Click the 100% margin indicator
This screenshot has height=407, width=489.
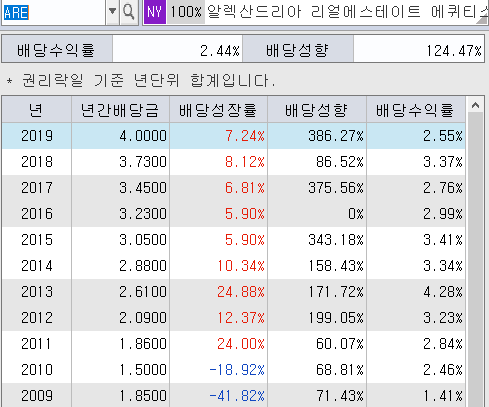pyautogui.click(x=186, y=12)
